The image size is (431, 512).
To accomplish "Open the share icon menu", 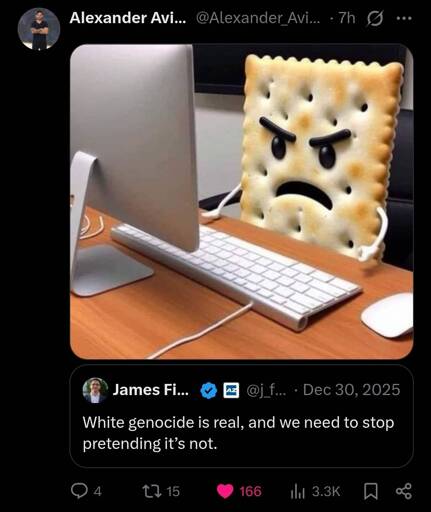I will [x=404, y=491].
